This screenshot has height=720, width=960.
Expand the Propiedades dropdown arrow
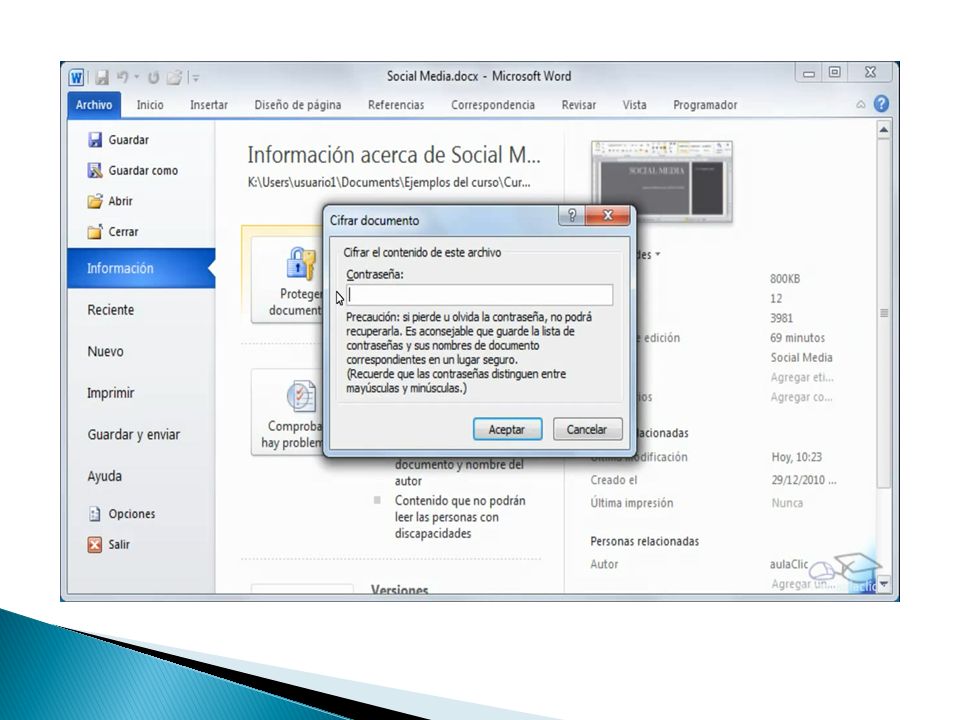pyautogui.click(x=658, y=254)
